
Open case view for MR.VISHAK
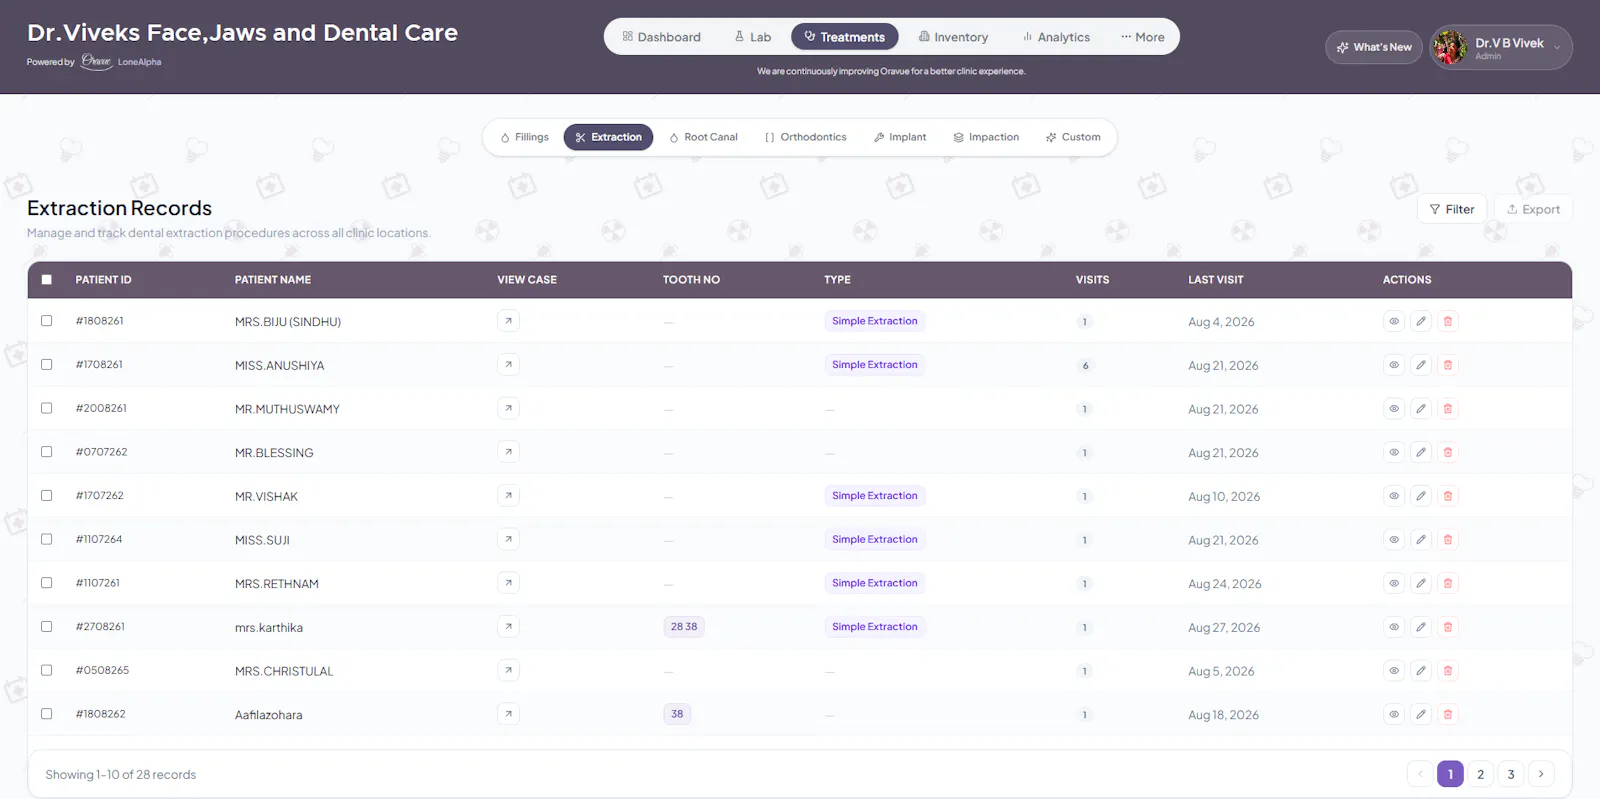point(508,496)
